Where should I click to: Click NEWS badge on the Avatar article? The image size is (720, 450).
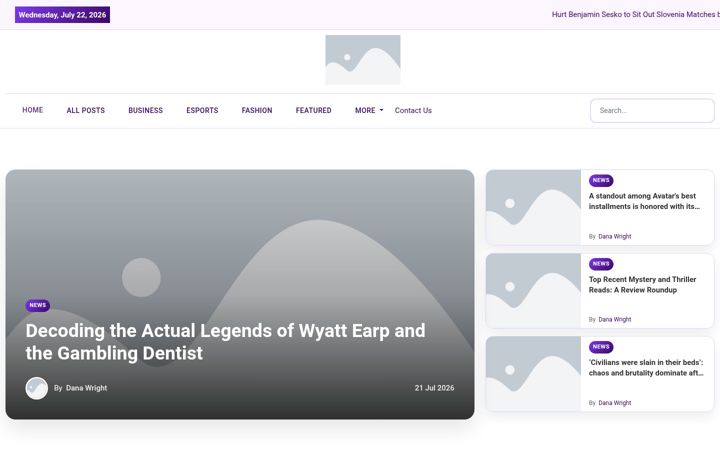(601, 180)
